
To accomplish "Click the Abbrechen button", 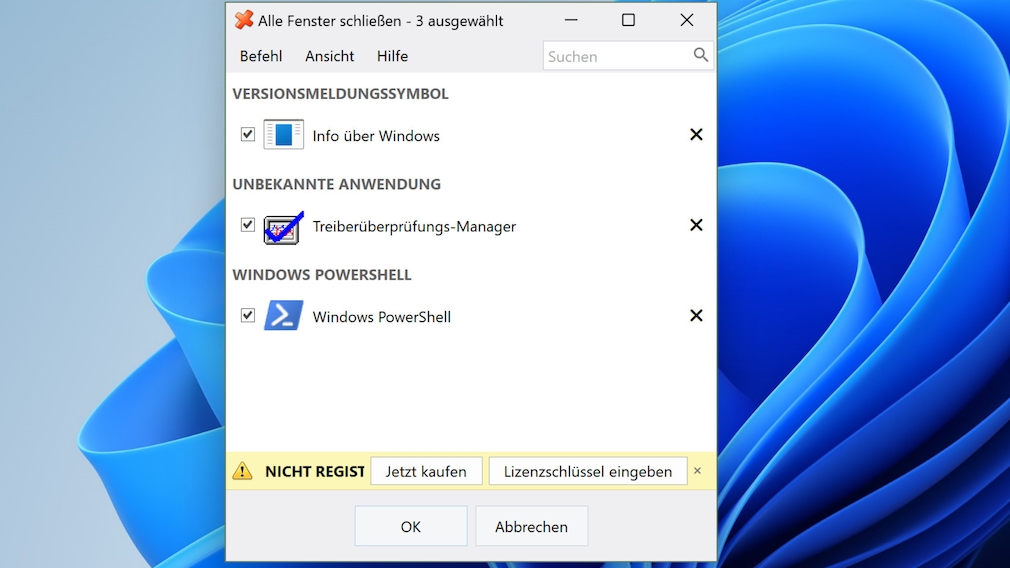I will point(531,526).
